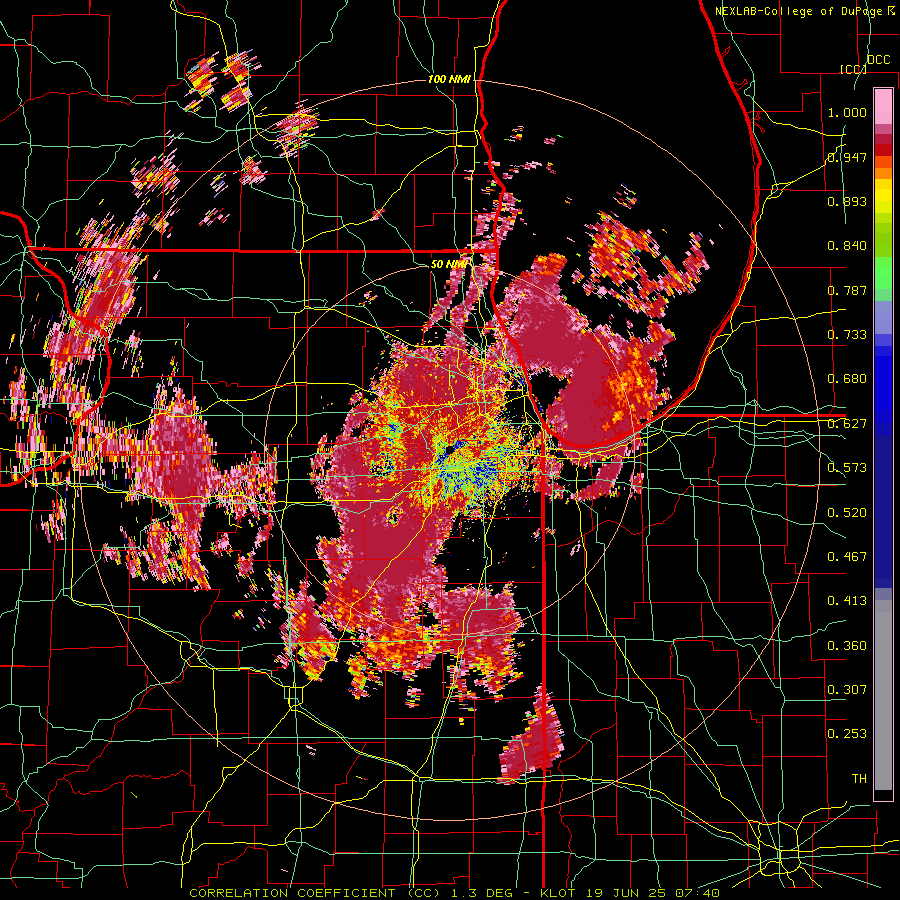900x900 pixels.
Task: Select the 0.733 scale value
Action: click(x=847, y=335)
